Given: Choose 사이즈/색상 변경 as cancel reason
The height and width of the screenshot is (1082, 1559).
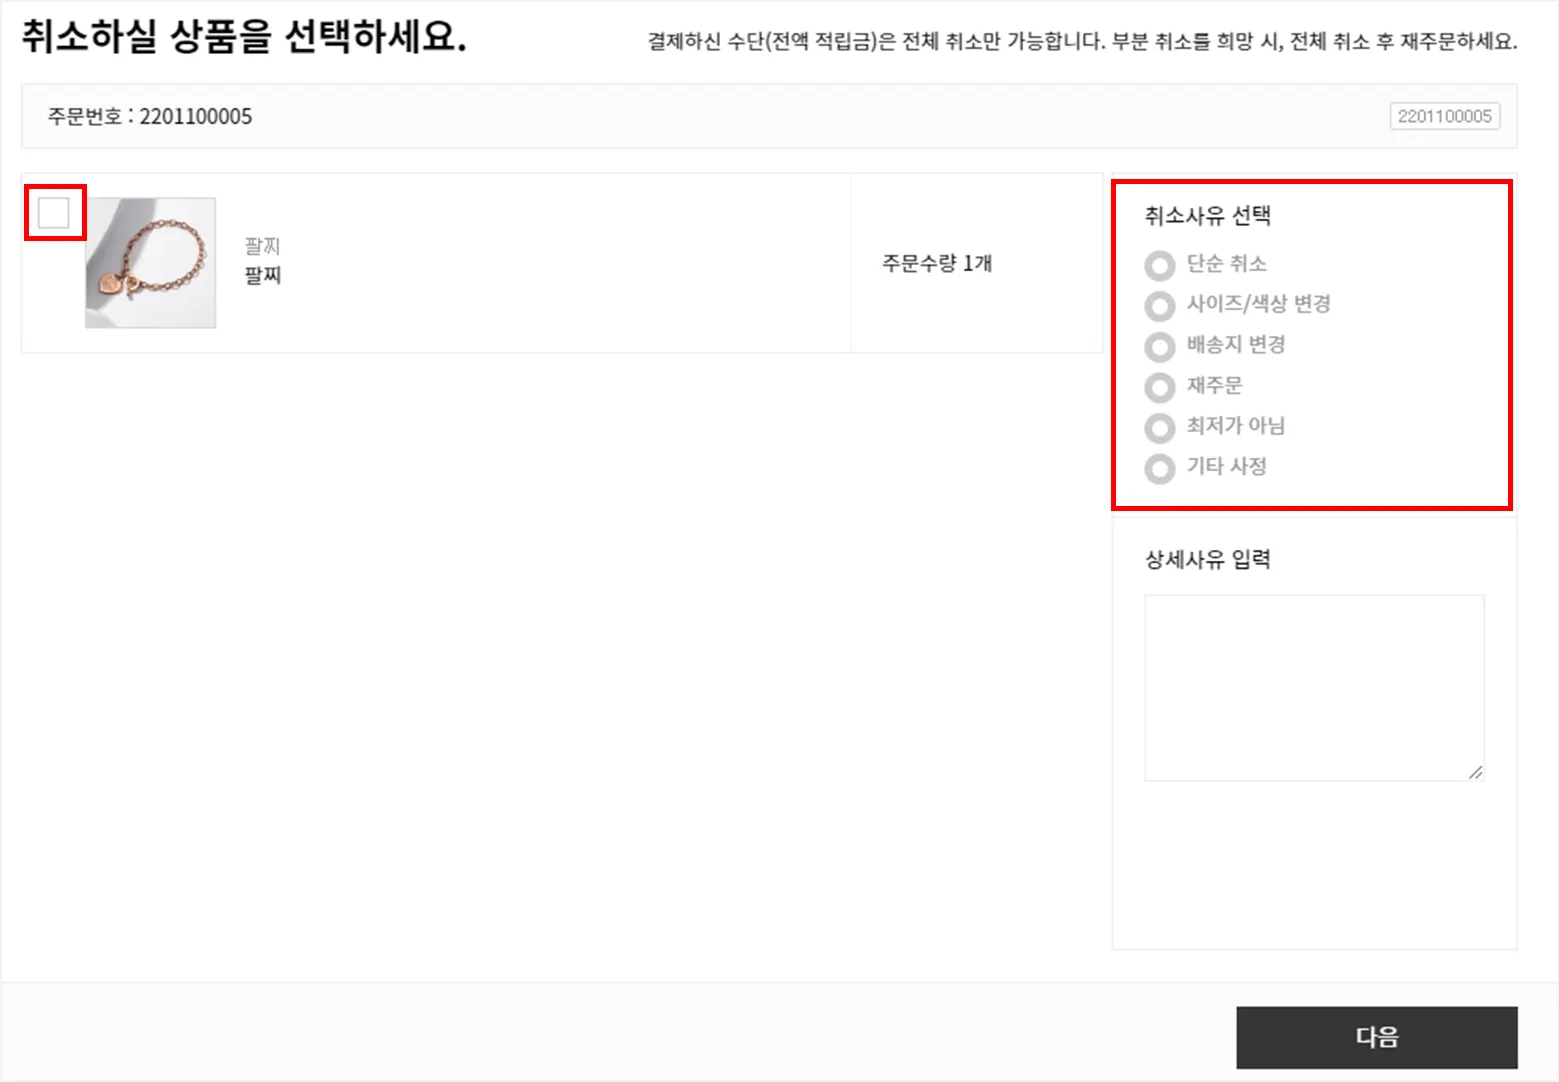Looking at the screenshot, I should (1160, 305).
